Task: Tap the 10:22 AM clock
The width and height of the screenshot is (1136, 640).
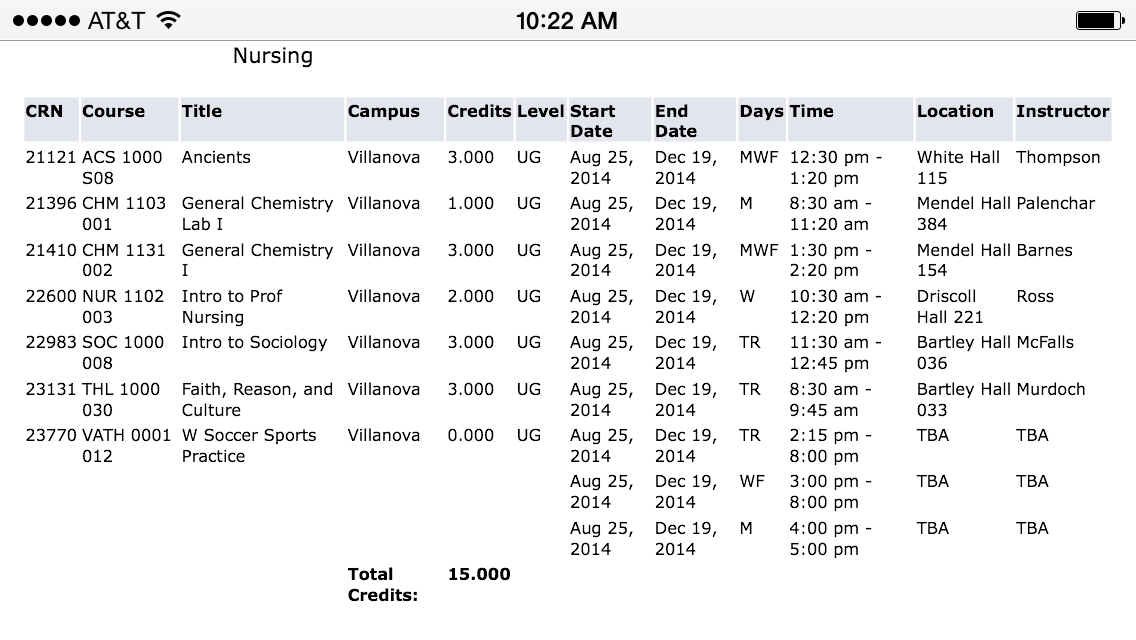Action: (x=567, y=21)
